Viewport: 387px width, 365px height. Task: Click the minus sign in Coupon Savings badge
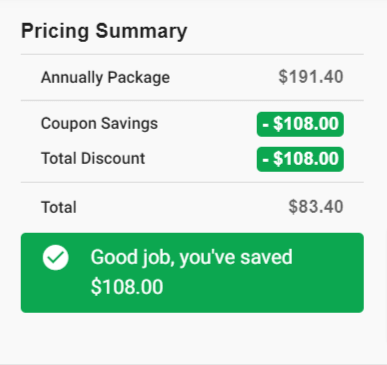coord(265,125)
